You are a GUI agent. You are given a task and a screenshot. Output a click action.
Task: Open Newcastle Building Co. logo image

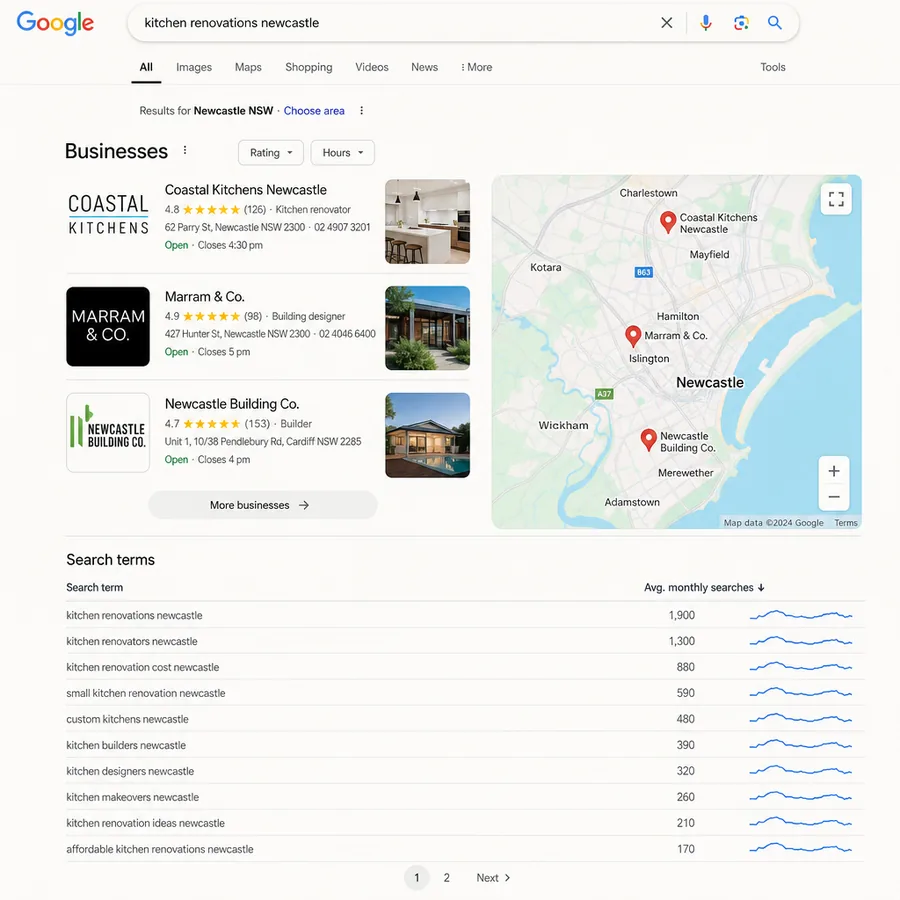tap(108, 433)
